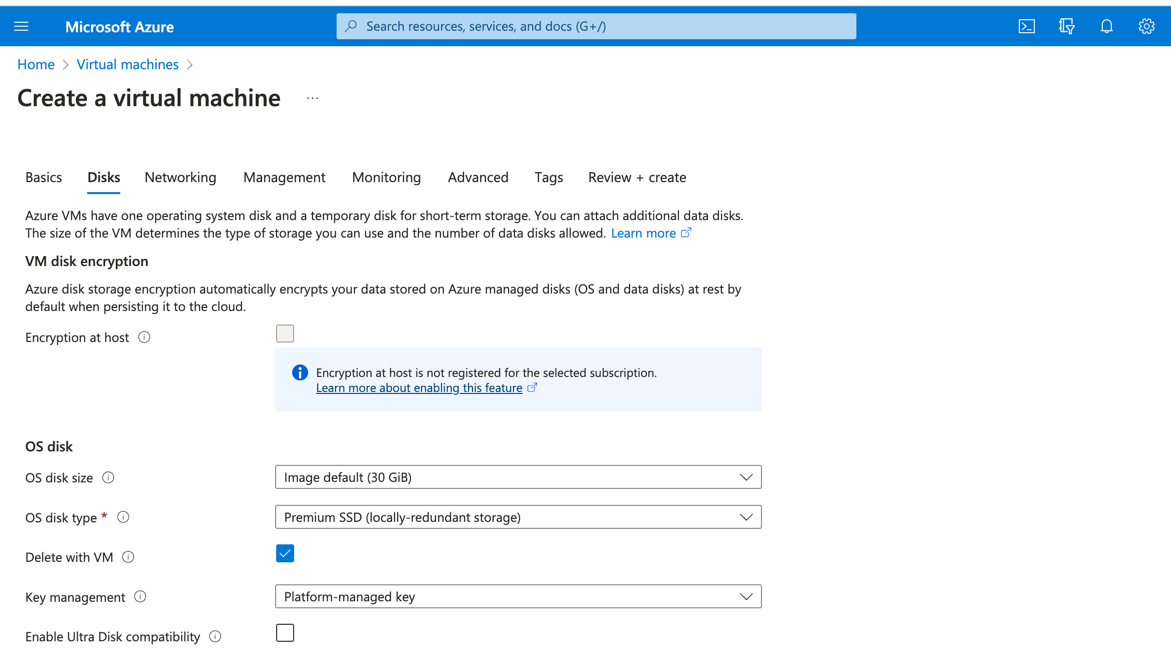Image resolution: width=1171 pixels, height=661 pixels.
Task: Open the notifications bell
Action: pos(1107,26)
